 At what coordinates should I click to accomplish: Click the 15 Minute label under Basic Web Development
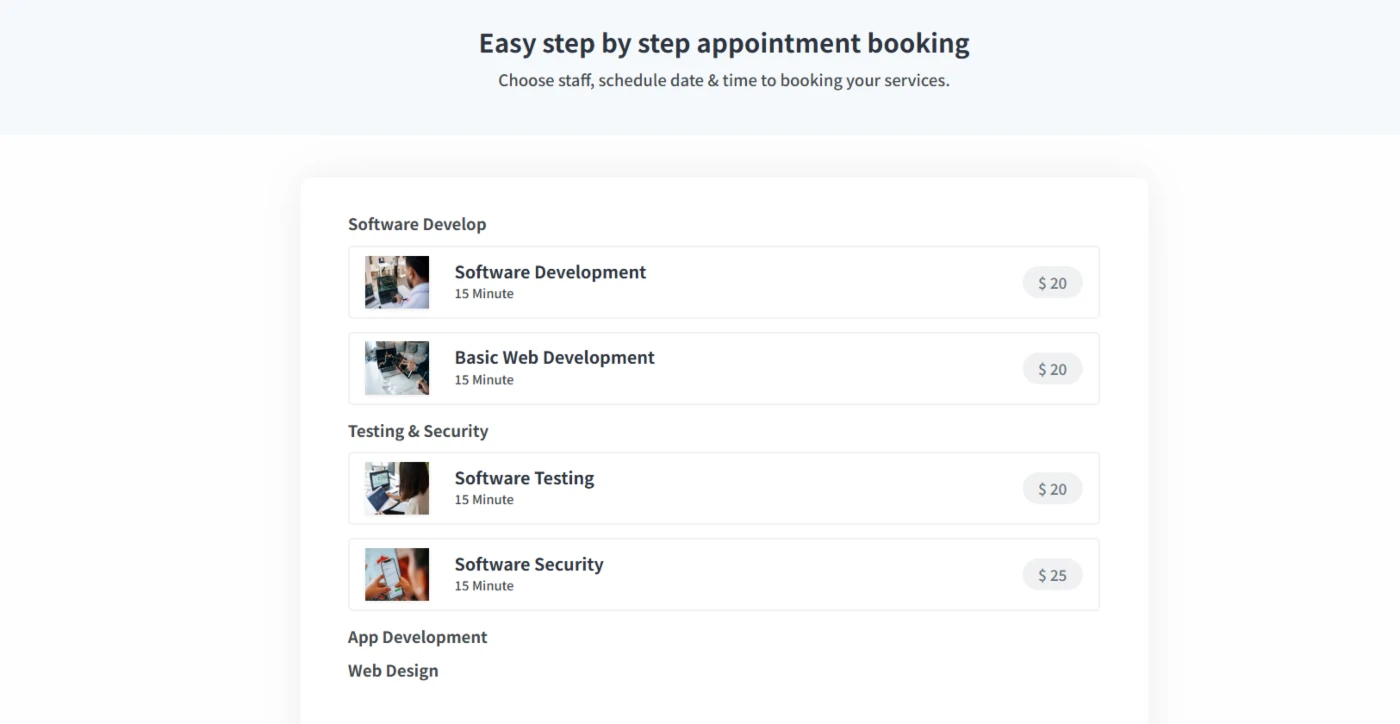(x=484, y=380)
